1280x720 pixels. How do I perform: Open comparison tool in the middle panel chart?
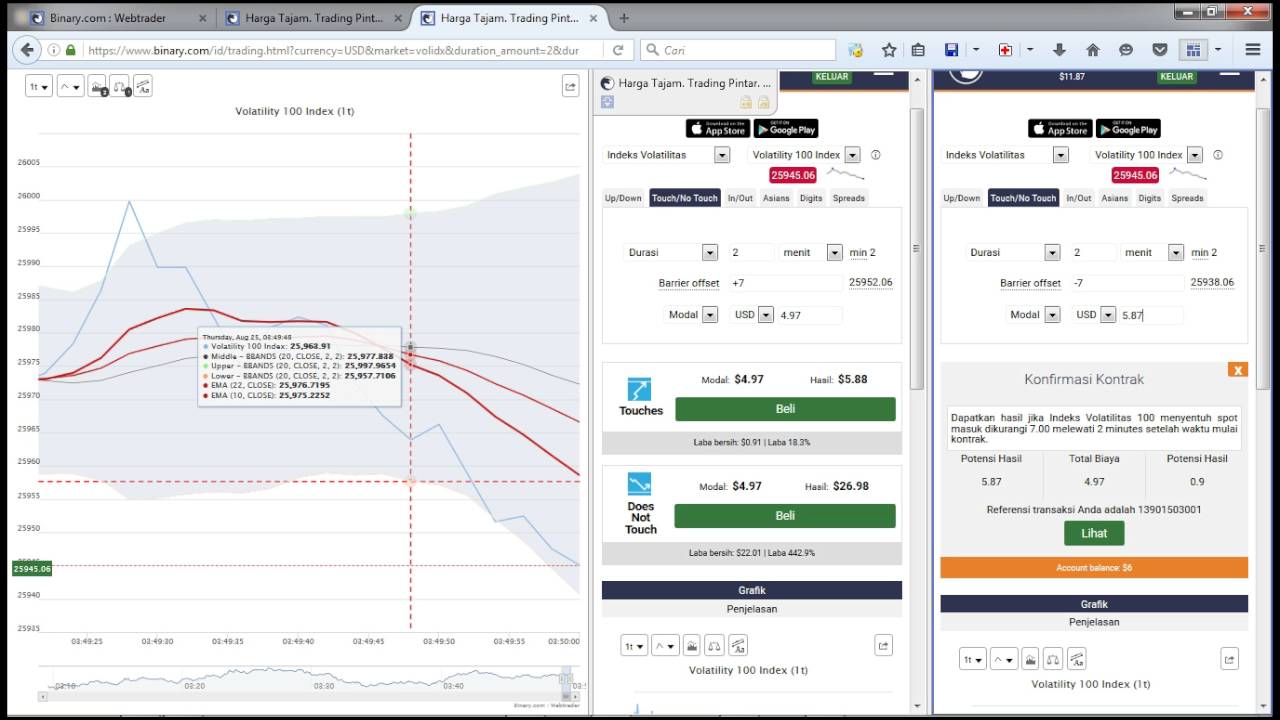click(x=714, y=645)
